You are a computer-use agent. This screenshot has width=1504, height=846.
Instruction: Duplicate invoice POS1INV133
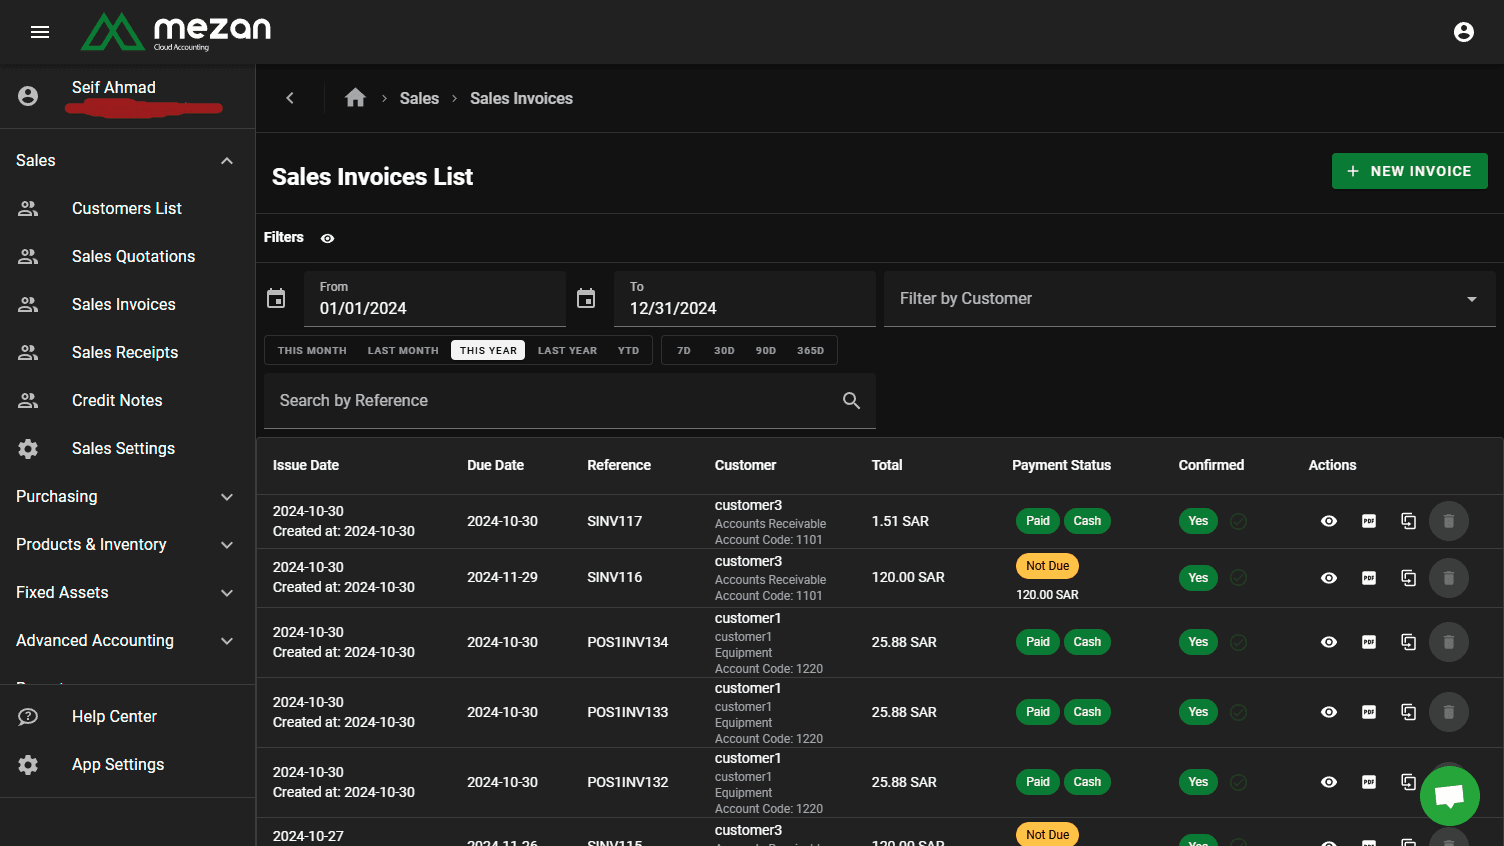(1409, 712)
